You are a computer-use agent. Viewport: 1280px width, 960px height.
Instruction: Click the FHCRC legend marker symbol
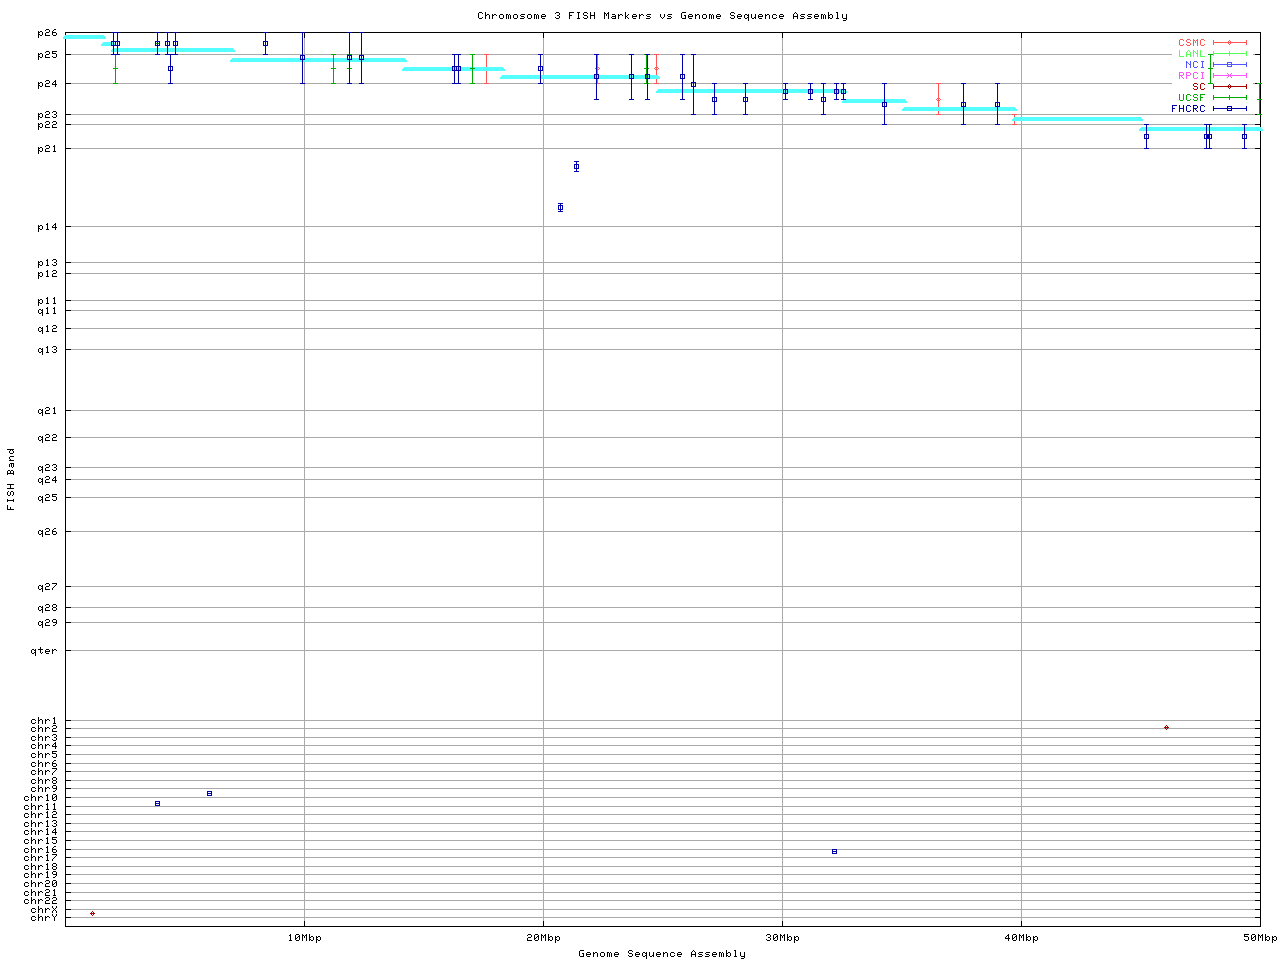click(x=1229, y=108)
